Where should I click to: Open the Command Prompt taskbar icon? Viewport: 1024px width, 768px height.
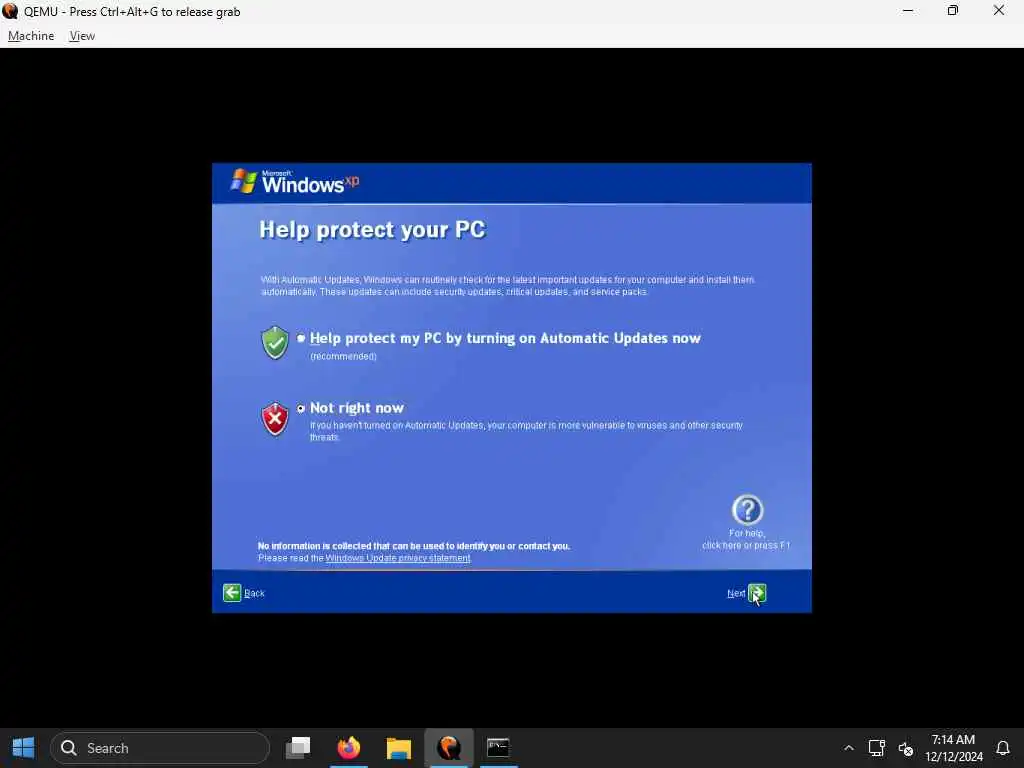(x=498, y=748)
